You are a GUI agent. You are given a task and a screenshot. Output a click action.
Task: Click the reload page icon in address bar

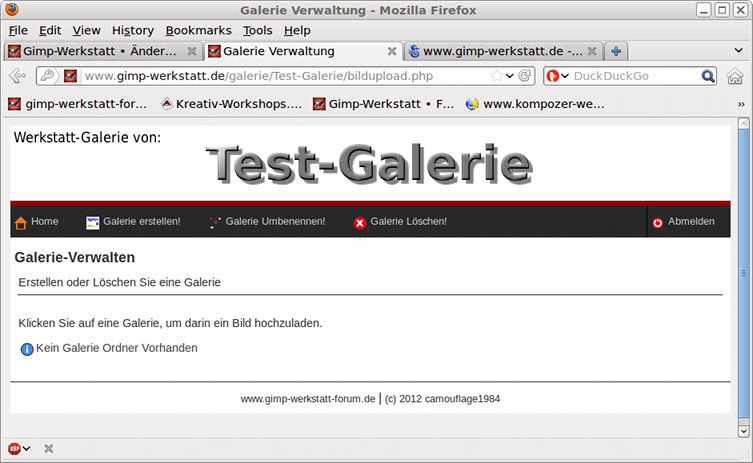click(525, 75)
